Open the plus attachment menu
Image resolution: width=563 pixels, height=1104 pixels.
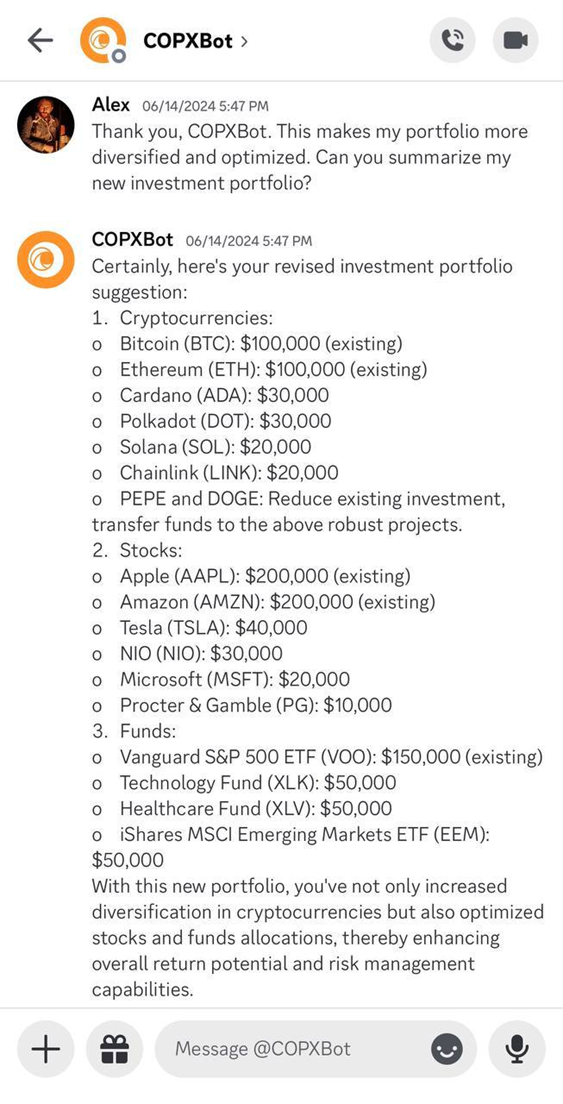coord(46,1050)
